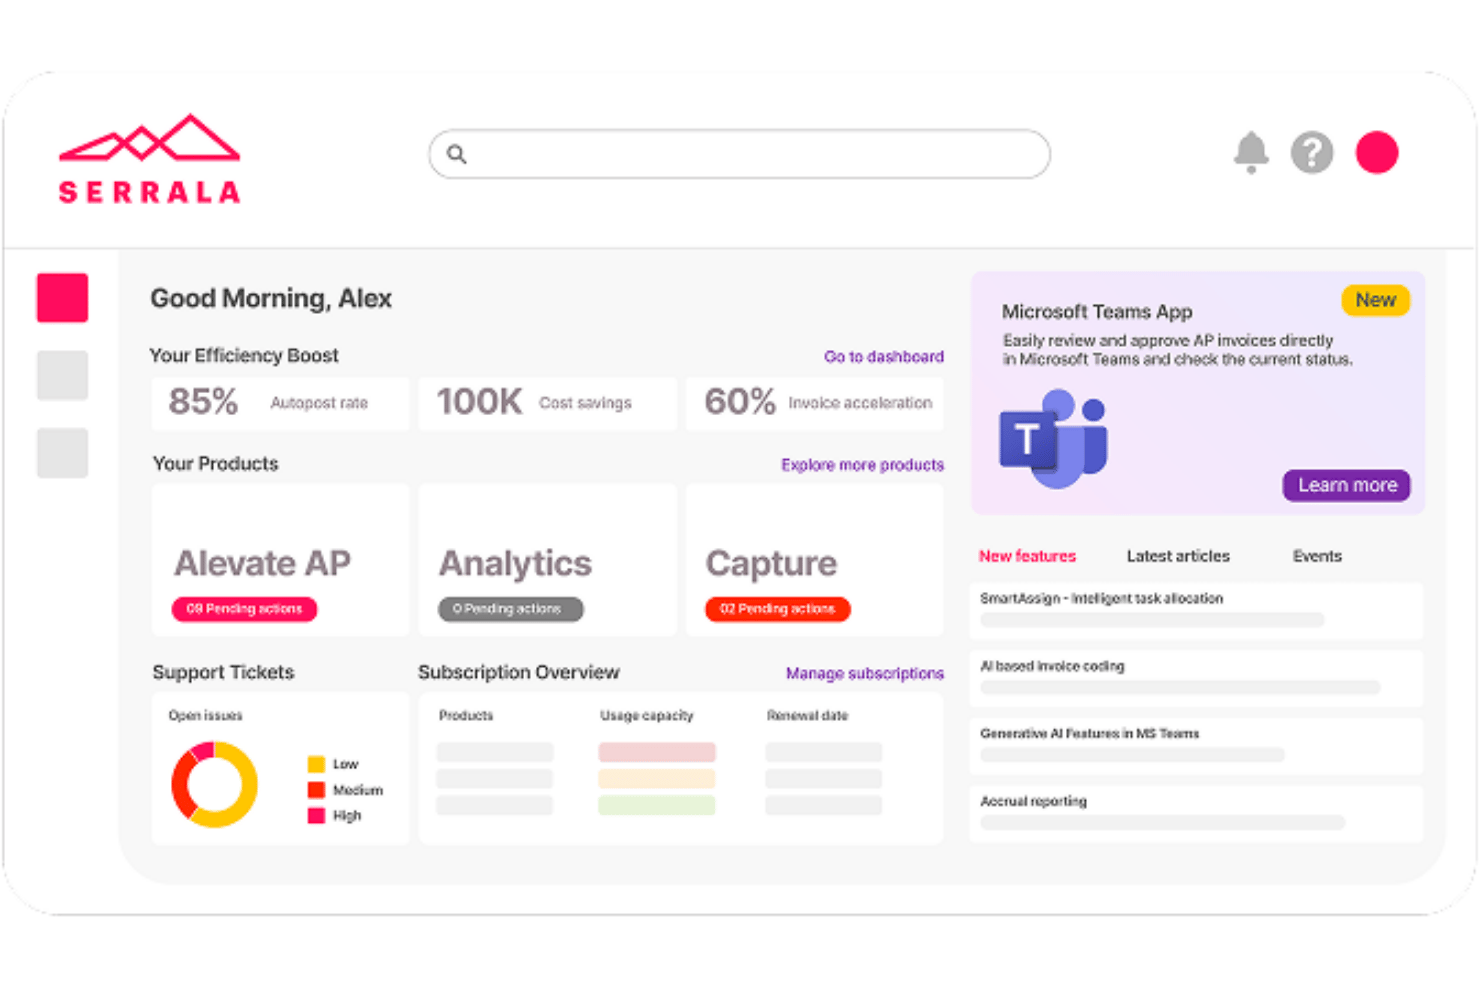Open Generative AI Features in MS Teams item
The width and height of the screenshot is (1480, 987).
(1196, 745)
